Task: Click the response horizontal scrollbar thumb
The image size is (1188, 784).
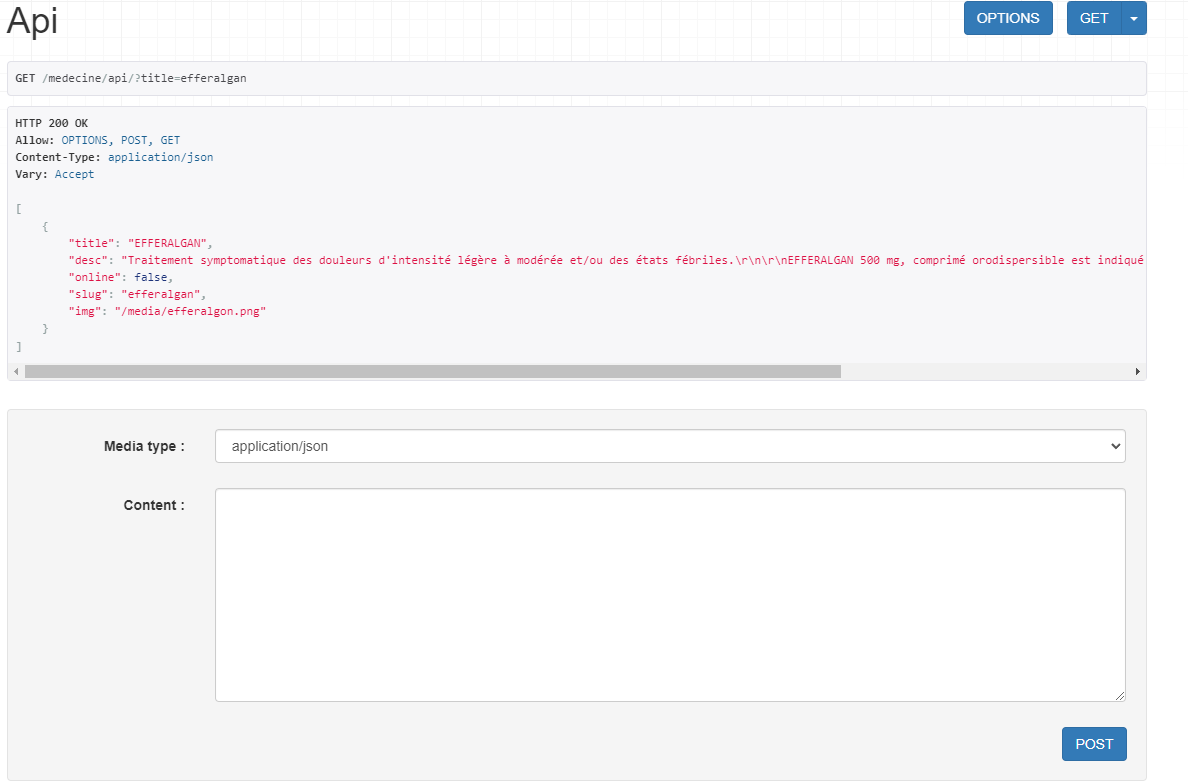Action: click(432, 372)
